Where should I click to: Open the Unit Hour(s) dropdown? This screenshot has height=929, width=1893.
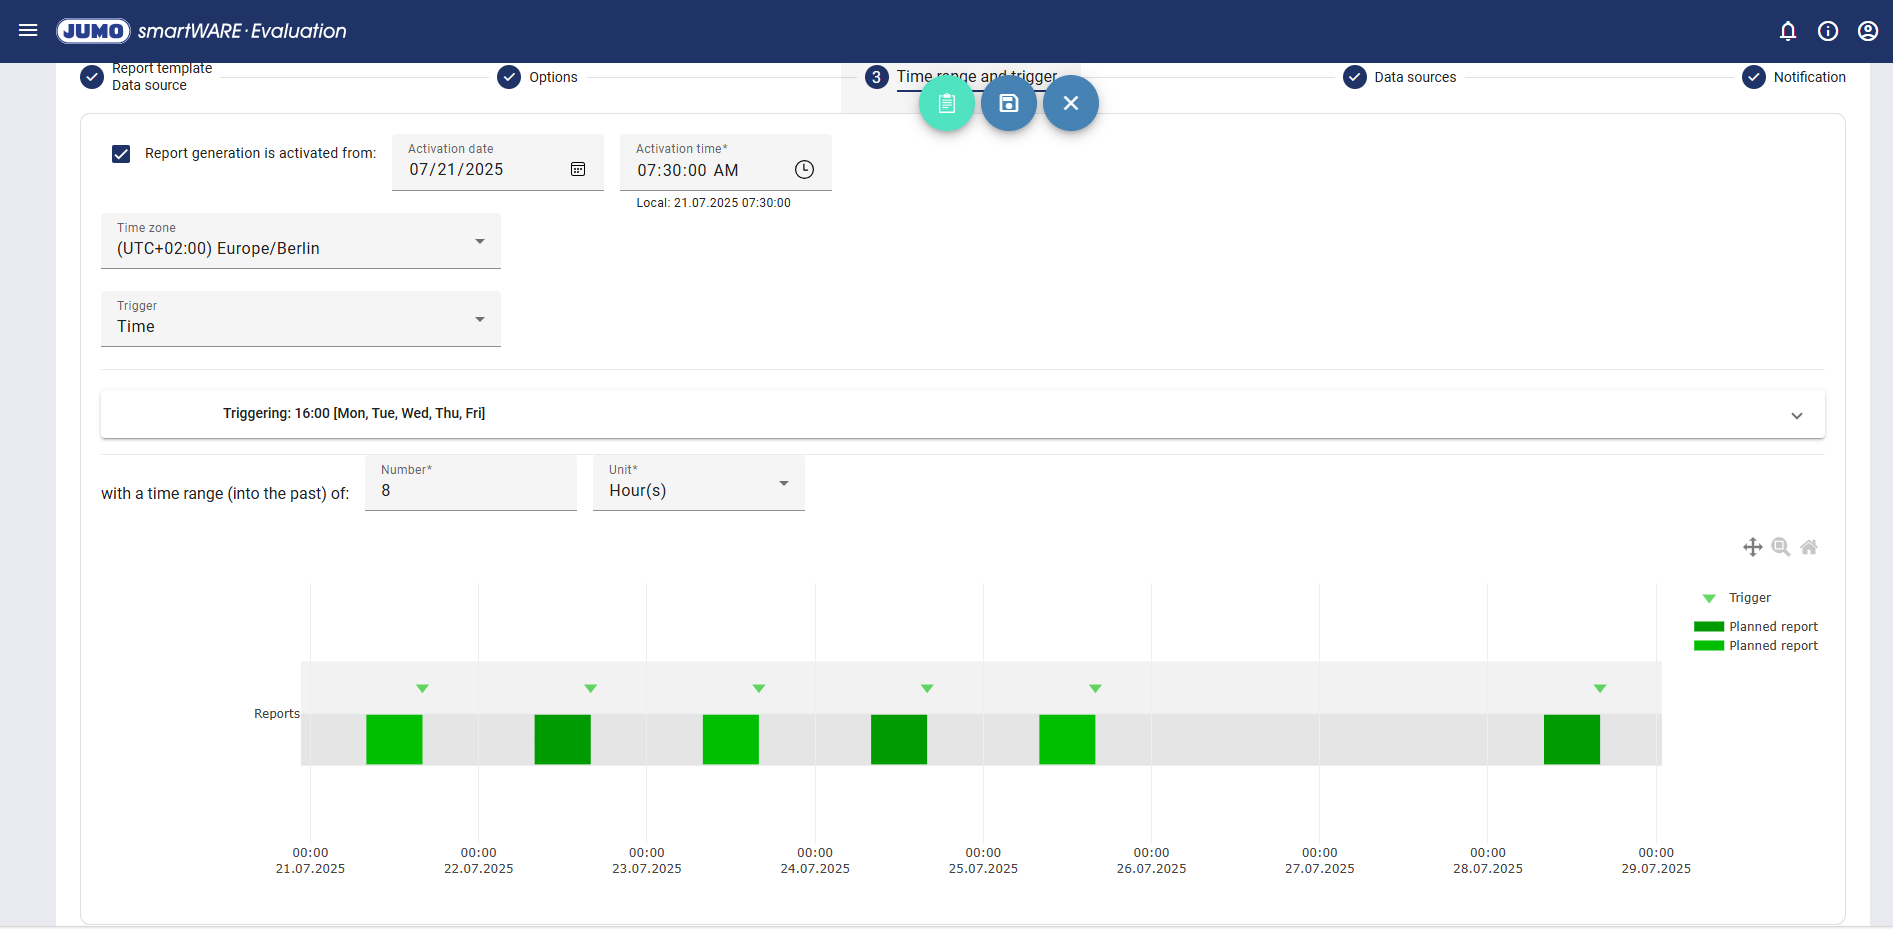[x=698, y=484]
